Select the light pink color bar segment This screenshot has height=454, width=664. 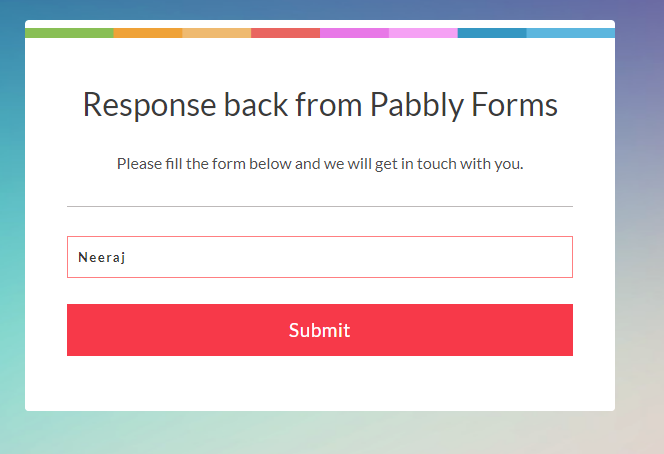click(x=423, y=33)
